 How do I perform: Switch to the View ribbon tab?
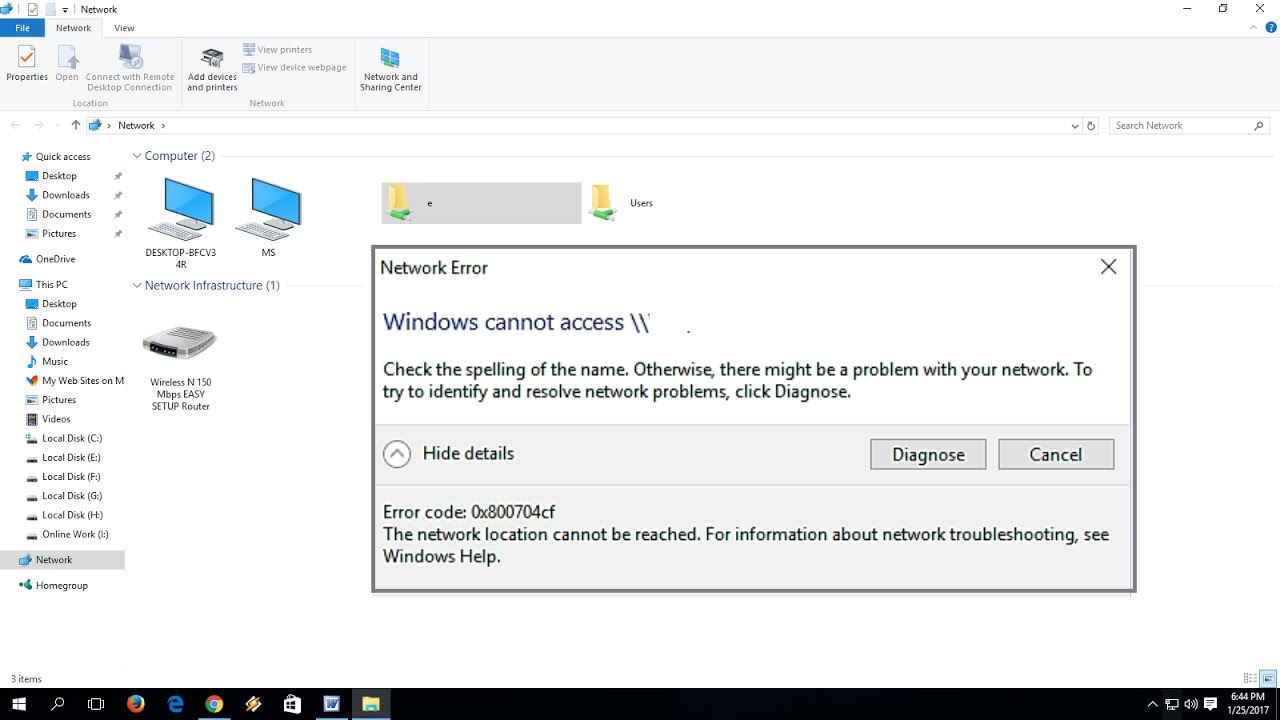point(124,28)
